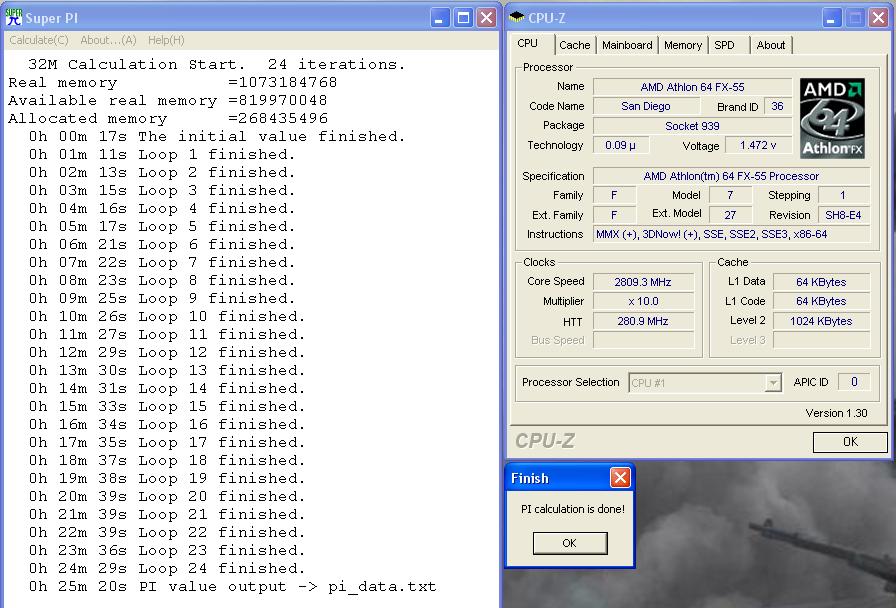This screenshot has width=896, height=608.
Task: Click the Loop 24 finished line
Action: [167, 569]
